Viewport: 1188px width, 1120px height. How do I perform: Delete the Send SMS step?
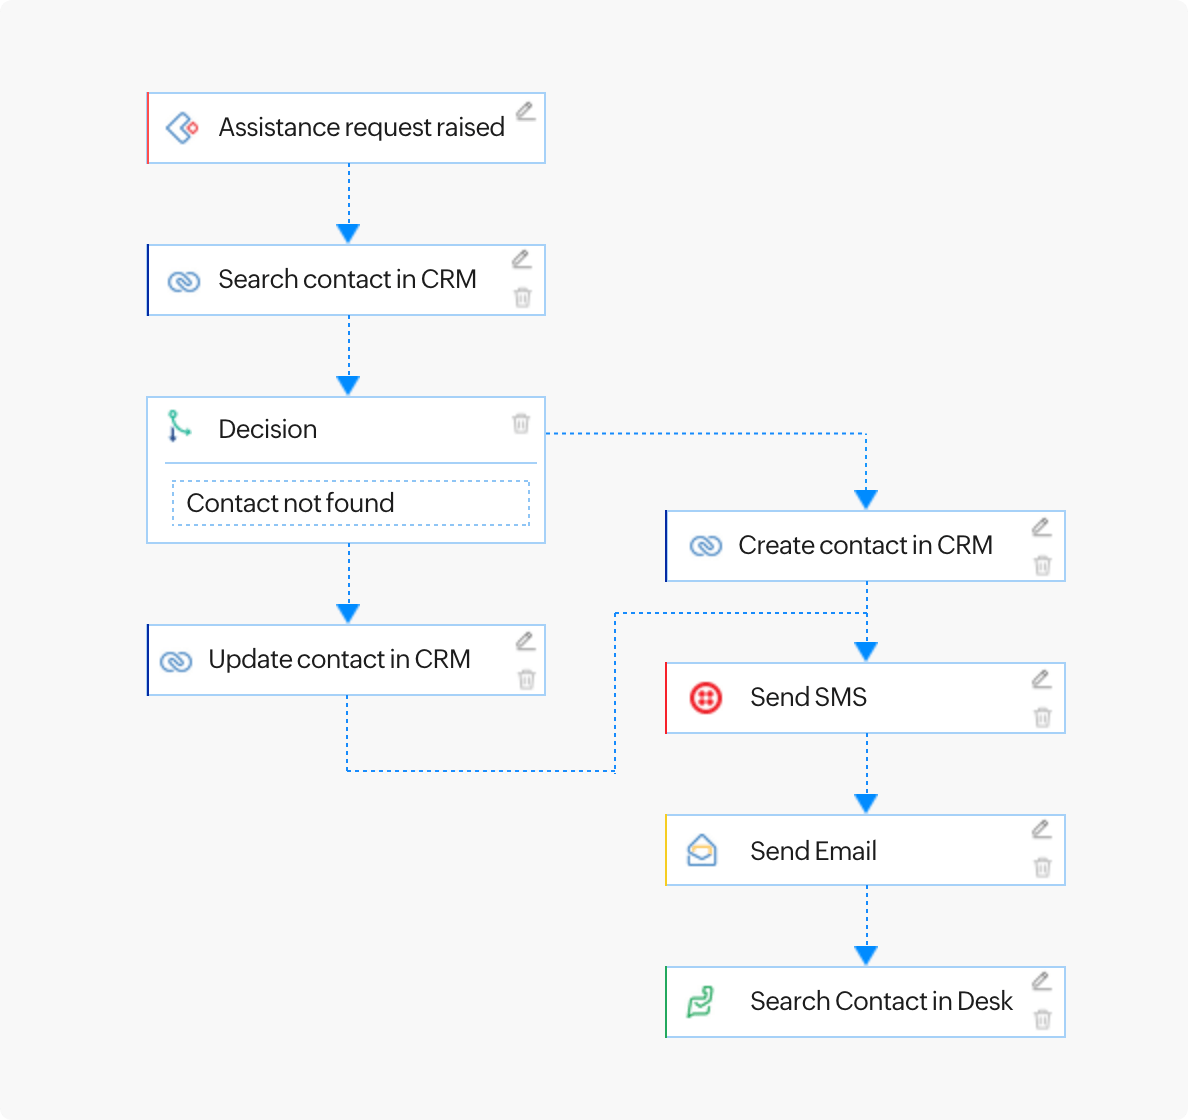pyautogui.click(x=1042, y=717)
